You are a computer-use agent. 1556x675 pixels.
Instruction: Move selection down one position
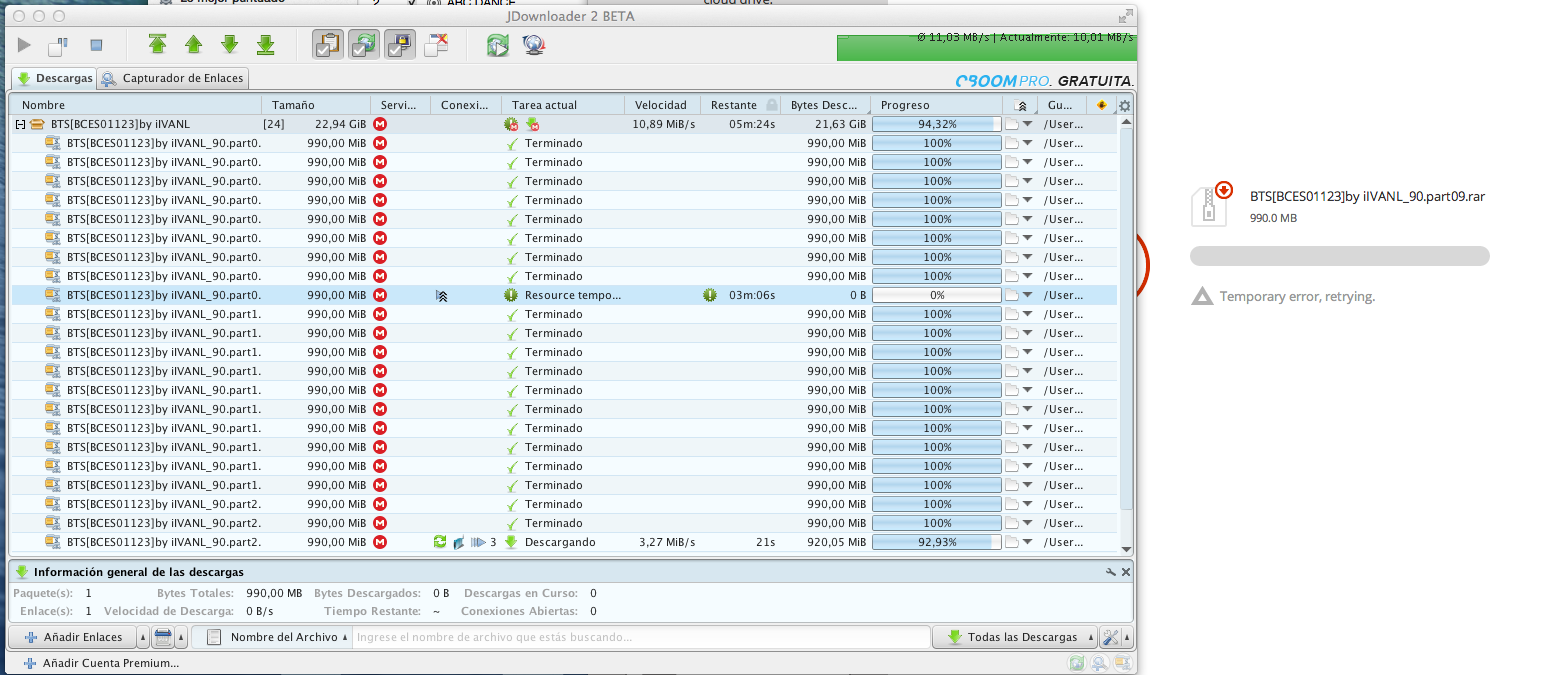click(229, 44)
